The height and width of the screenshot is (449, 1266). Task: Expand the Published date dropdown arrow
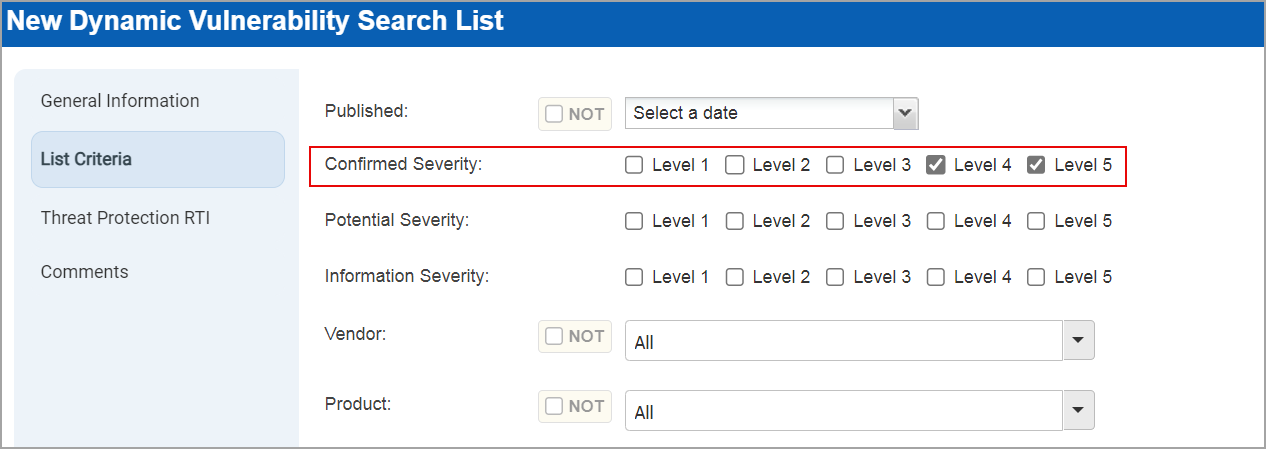[x=905, y=113]
